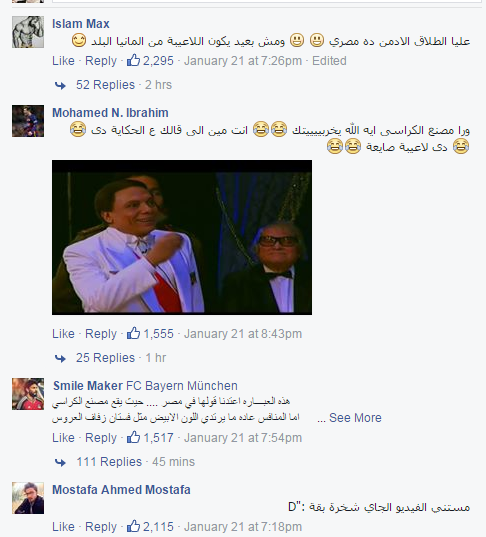Screen dimensions: 486x537
Task: Click reply arrow icon beside 52 Replies
Action: click(60, 85)
